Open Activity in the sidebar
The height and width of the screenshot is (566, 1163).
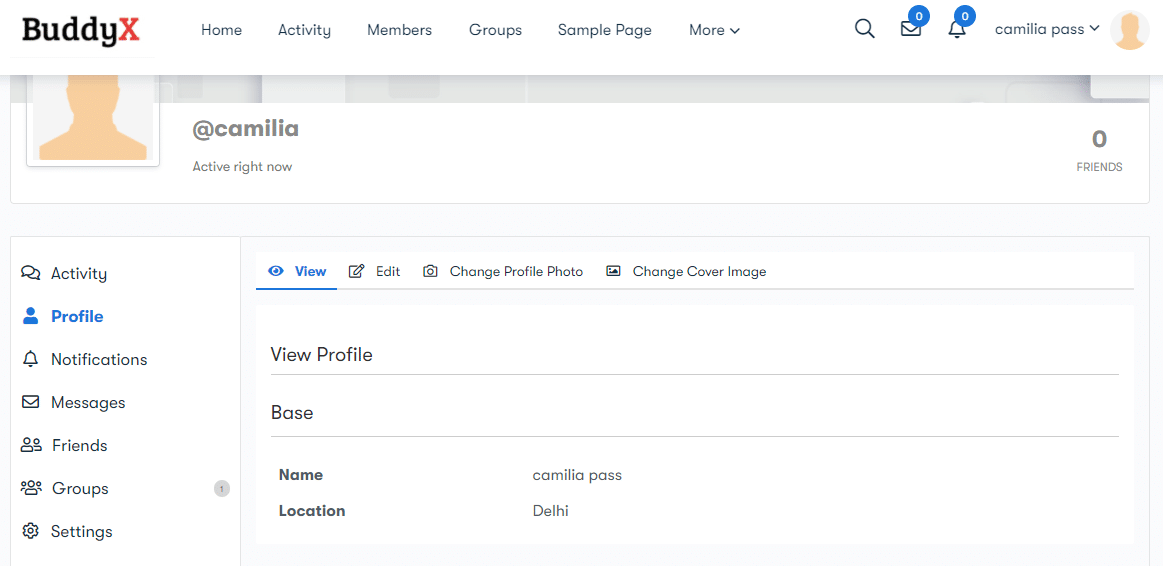point(79,274)
